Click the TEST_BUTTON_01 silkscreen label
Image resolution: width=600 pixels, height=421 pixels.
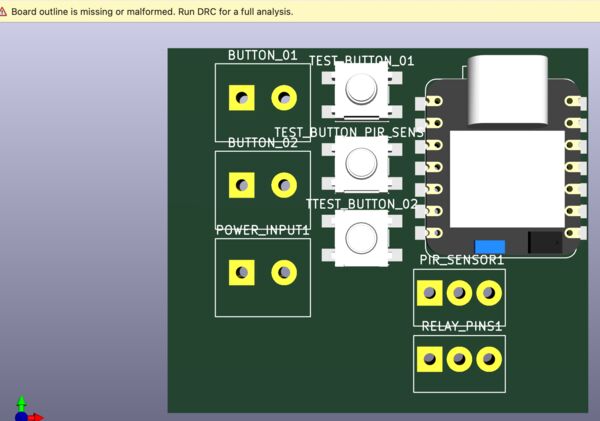pos(361,60)
